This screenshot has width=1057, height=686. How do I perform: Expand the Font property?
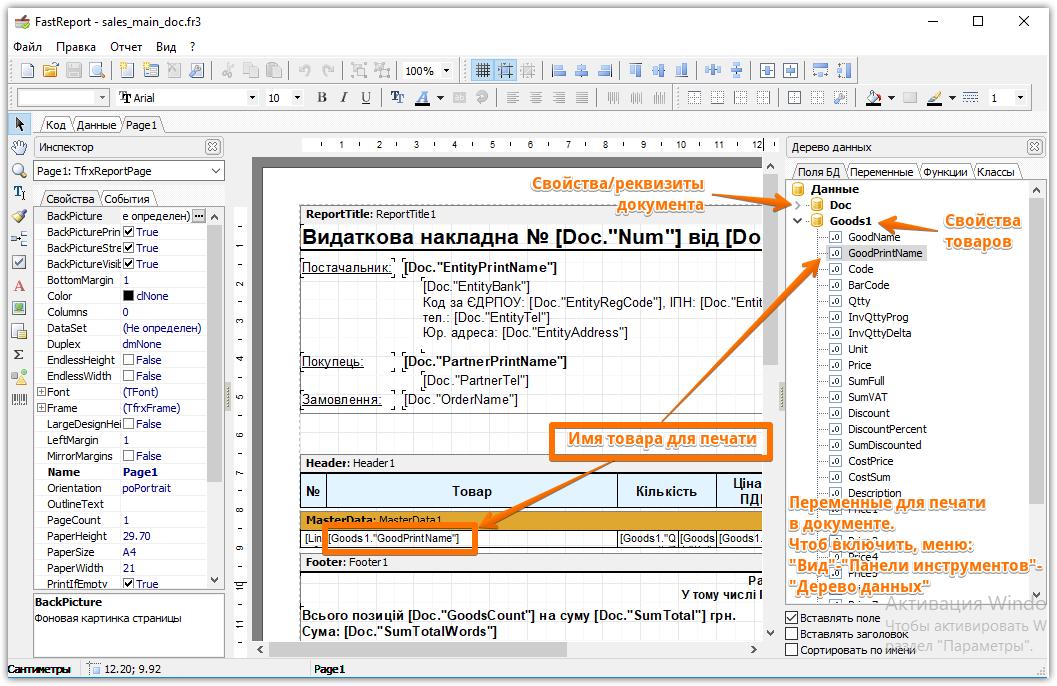[x=41, y=392]
